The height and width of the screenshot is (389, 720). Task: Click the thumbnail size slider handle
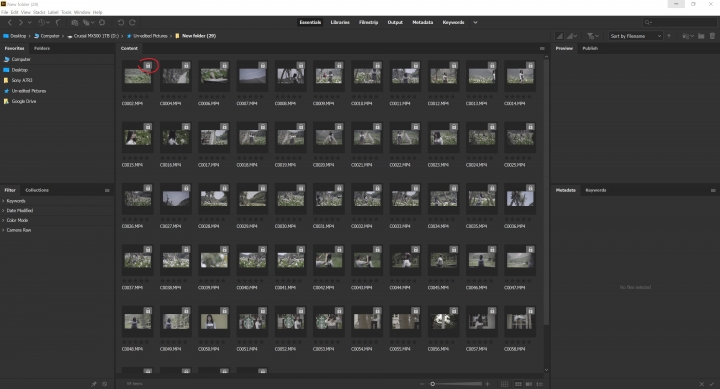433,384
